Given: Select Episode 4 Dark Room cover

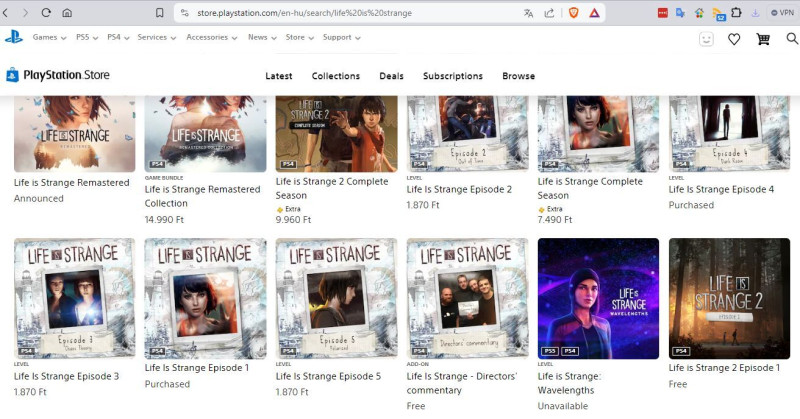Looking at the screenshot, I should pos(730,134).
